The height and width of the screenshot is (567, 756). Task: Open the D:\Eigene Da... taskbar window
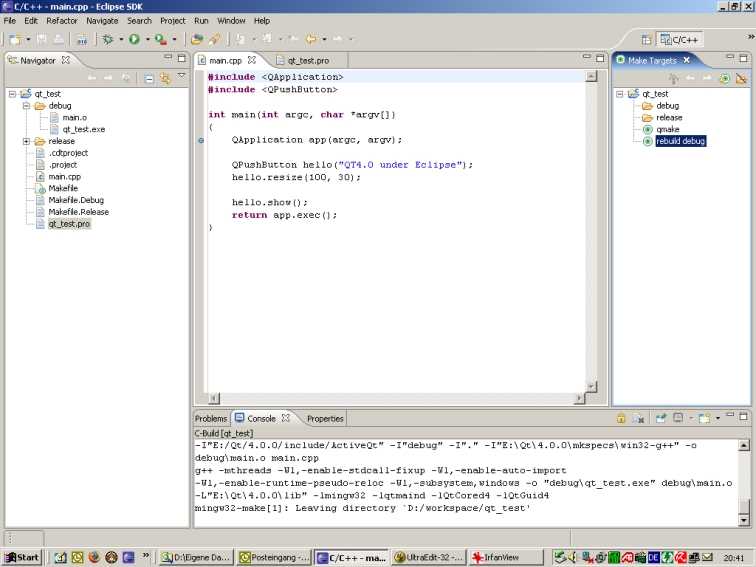(x=197, y=557)
